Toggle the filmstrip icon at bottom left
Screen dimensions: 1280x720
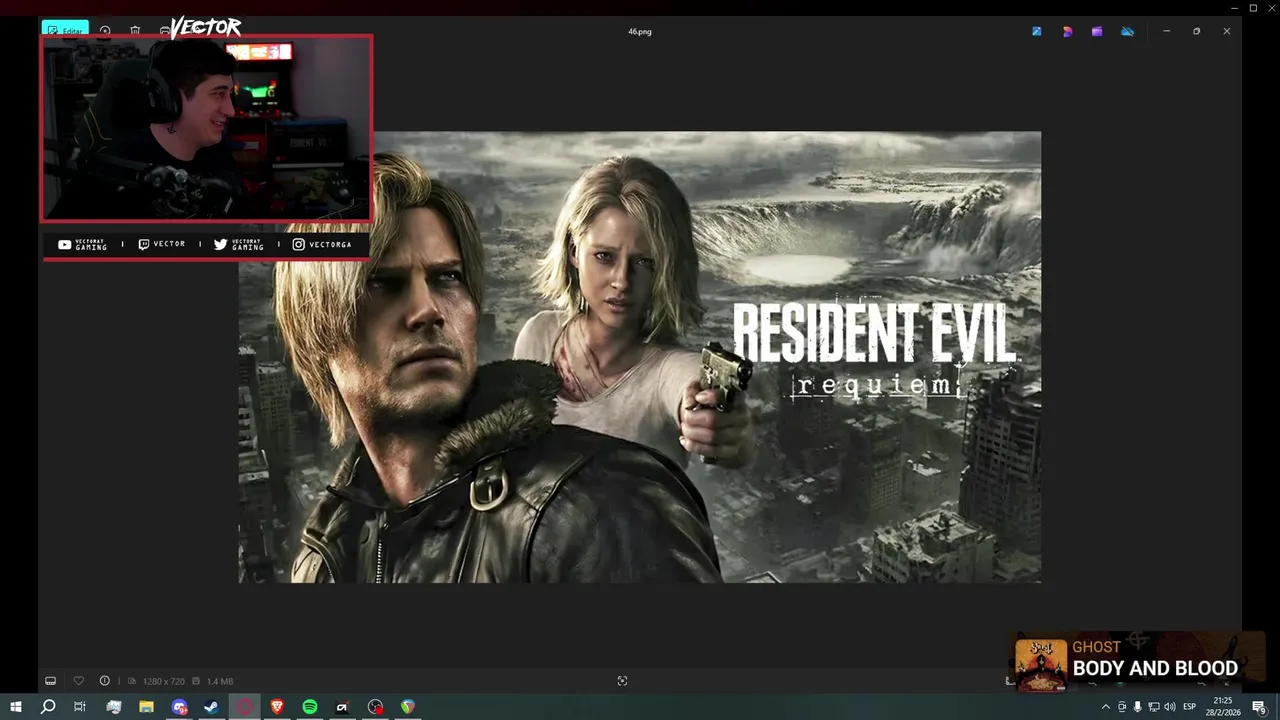coord(50,681)
